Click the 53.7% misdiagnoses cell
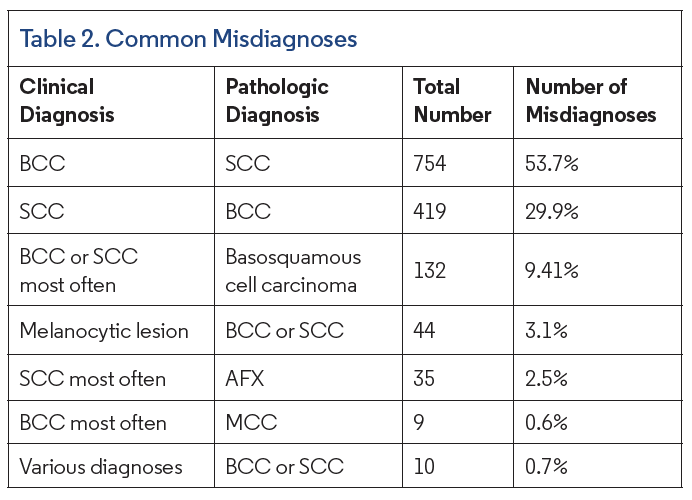This screenshot has width=692, height=500. 552,164
